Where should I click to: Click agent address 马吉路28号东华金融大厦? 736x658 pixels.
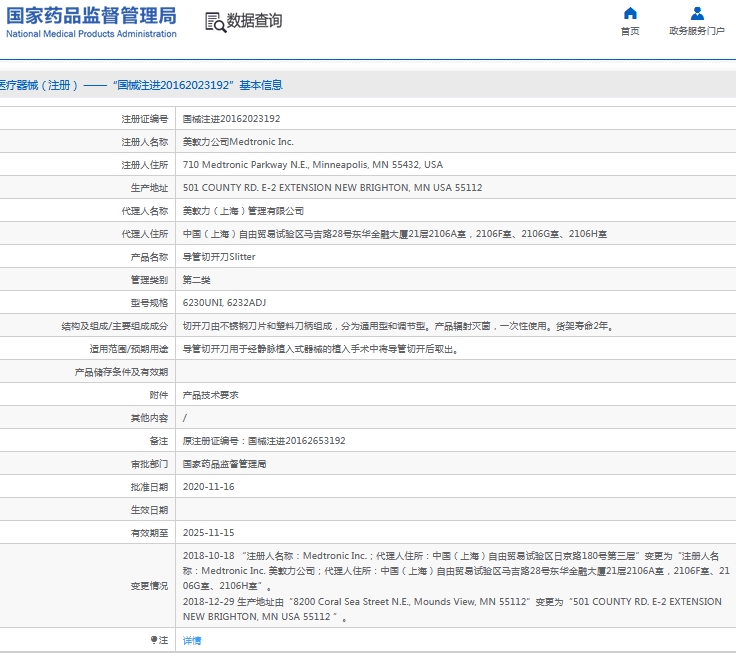click(x=394, y=234)
